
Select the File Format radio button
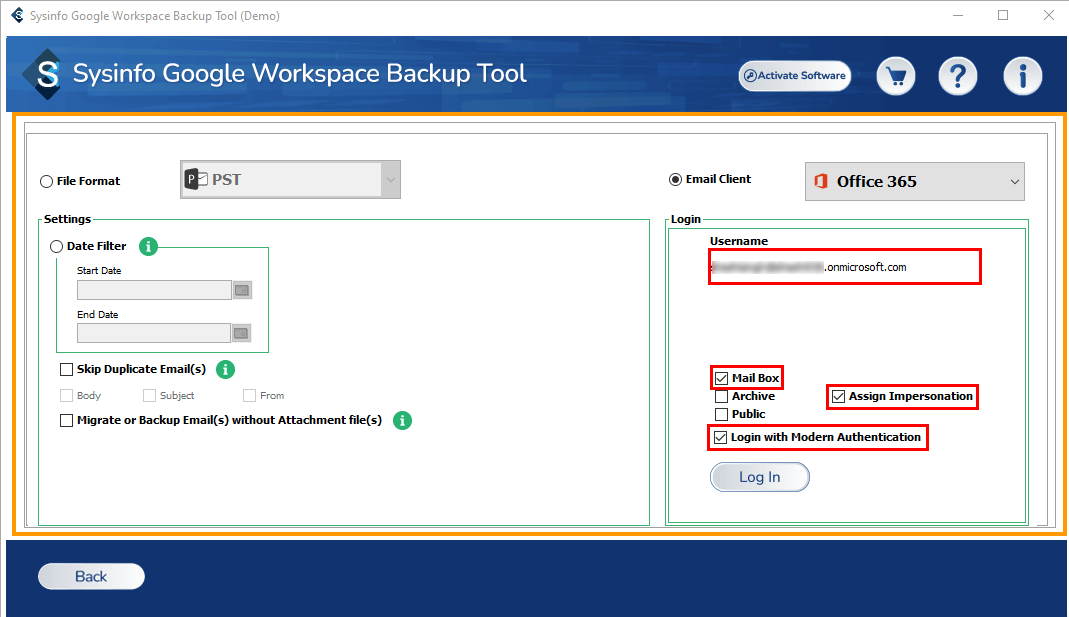tap(46, 181)
